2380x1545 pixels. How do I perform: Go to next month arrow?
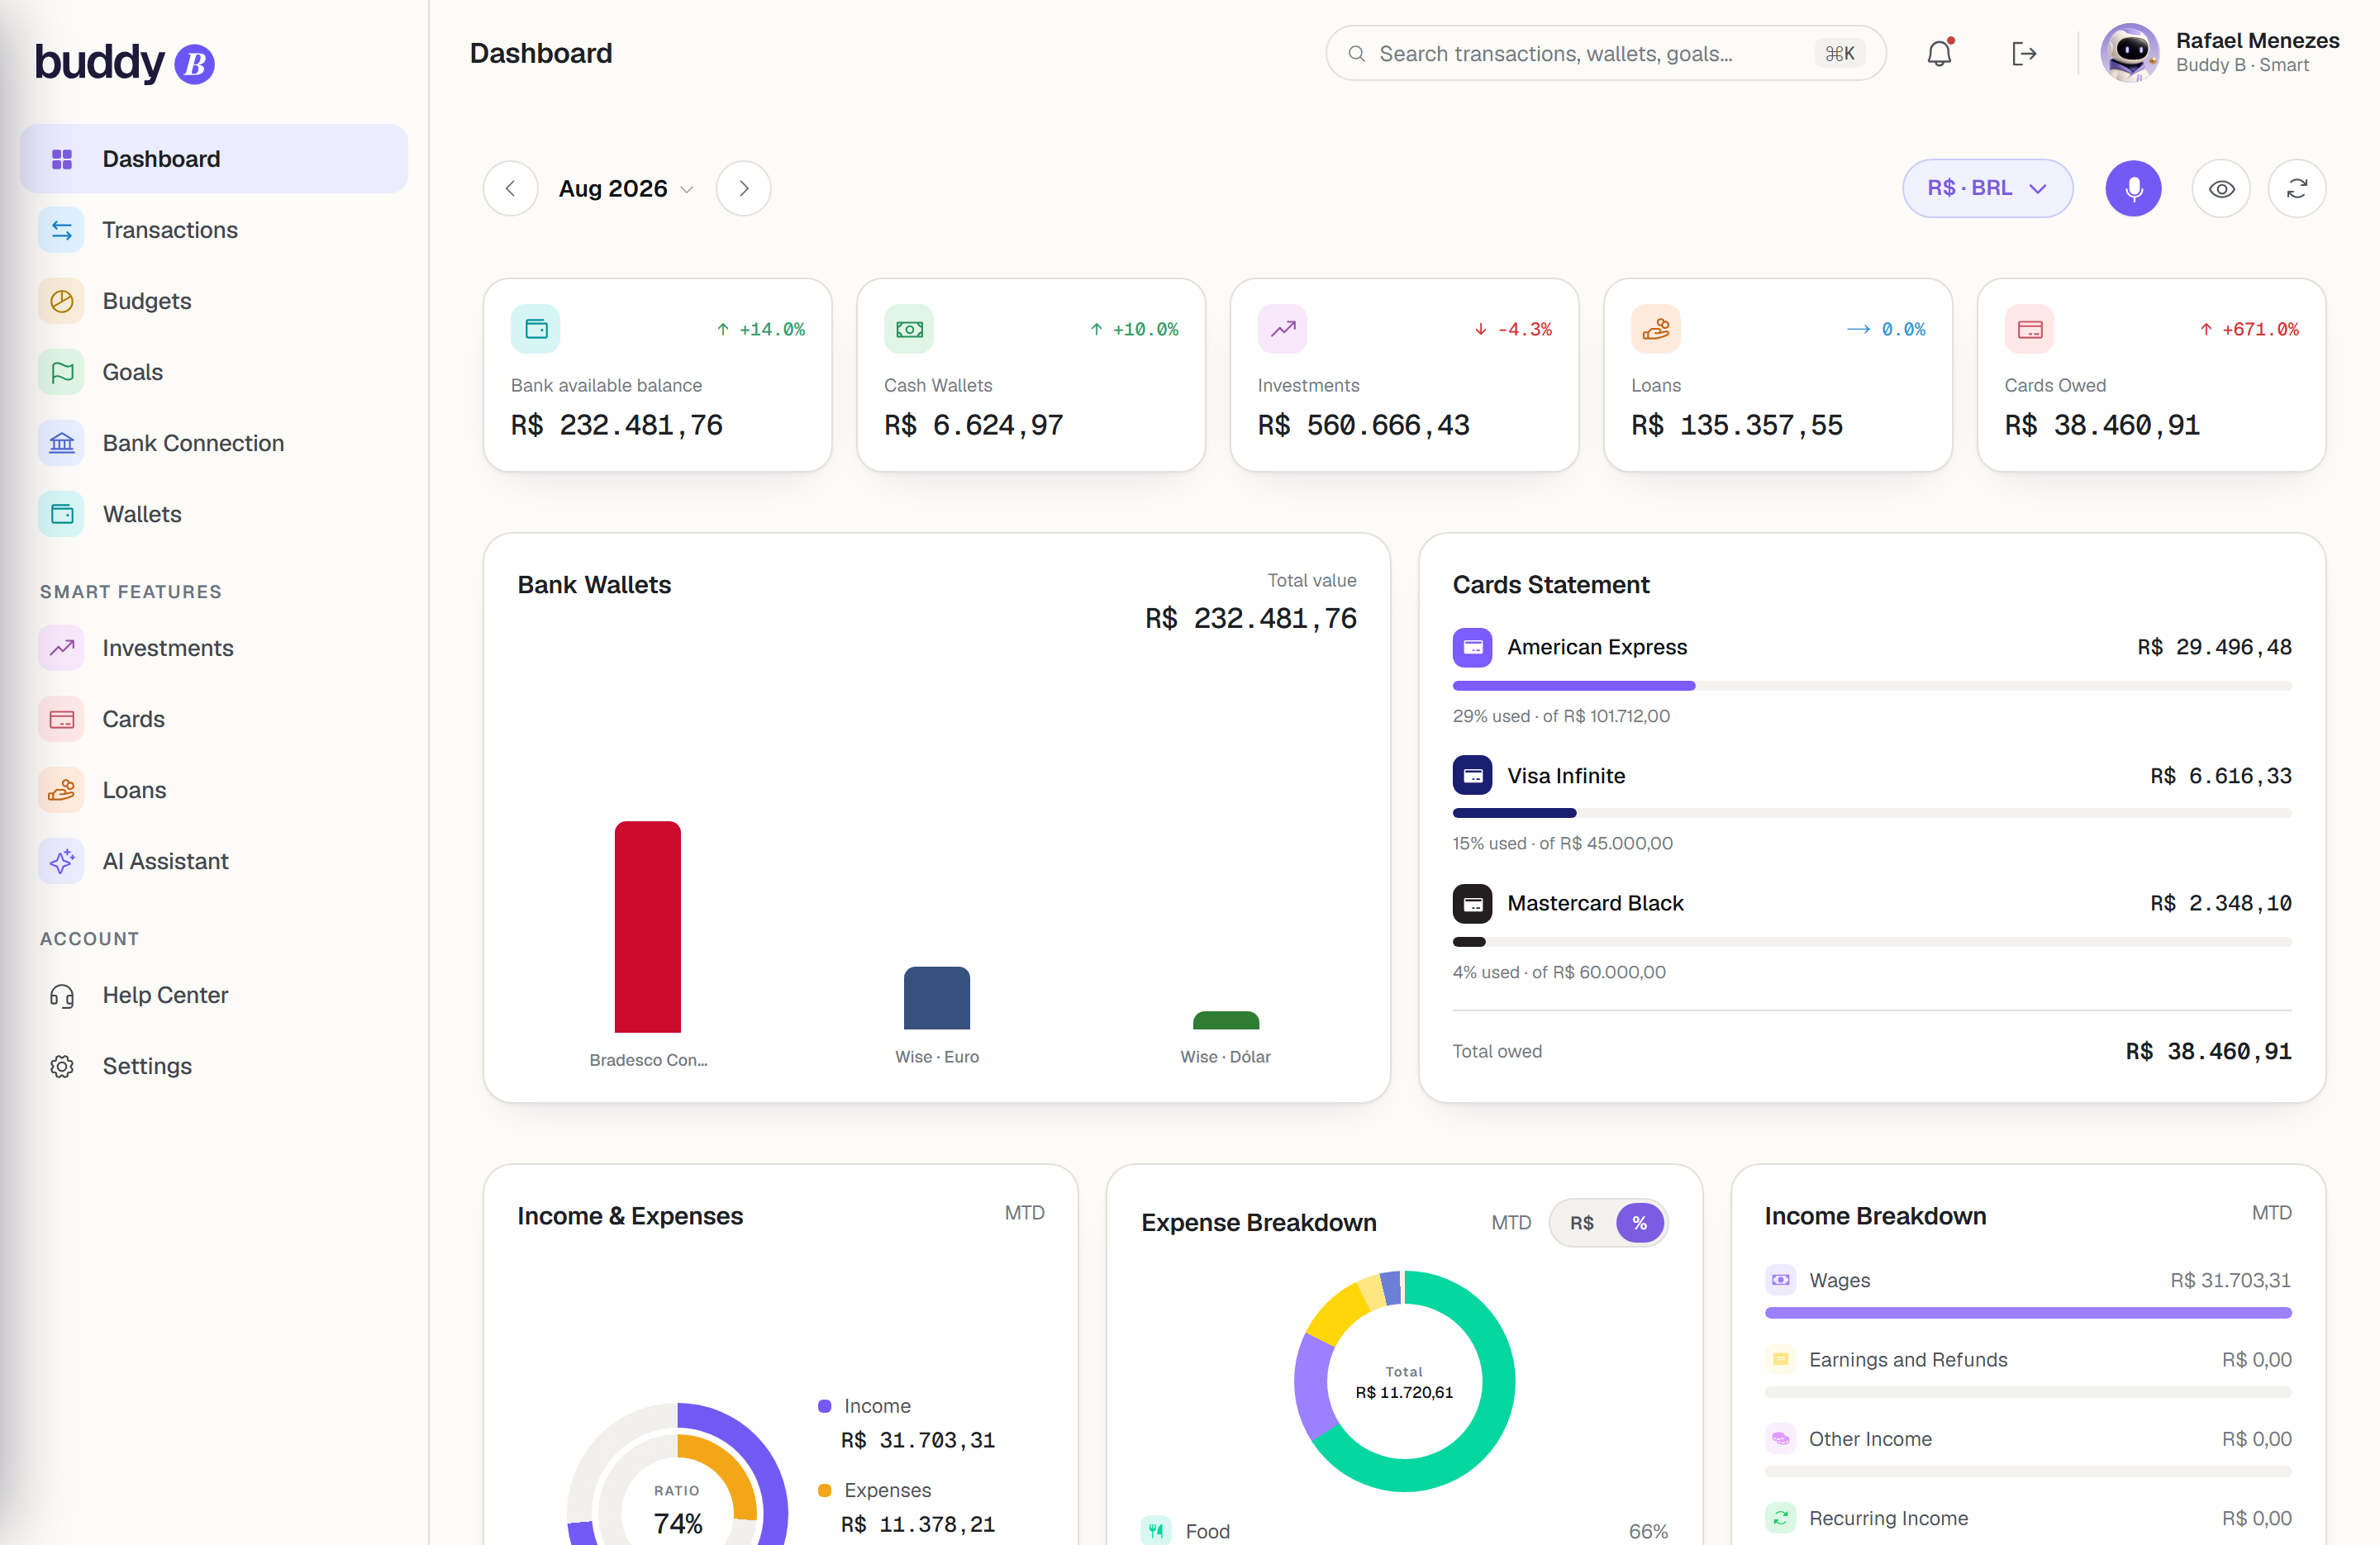pyautogui.click(x=744, y=188)
